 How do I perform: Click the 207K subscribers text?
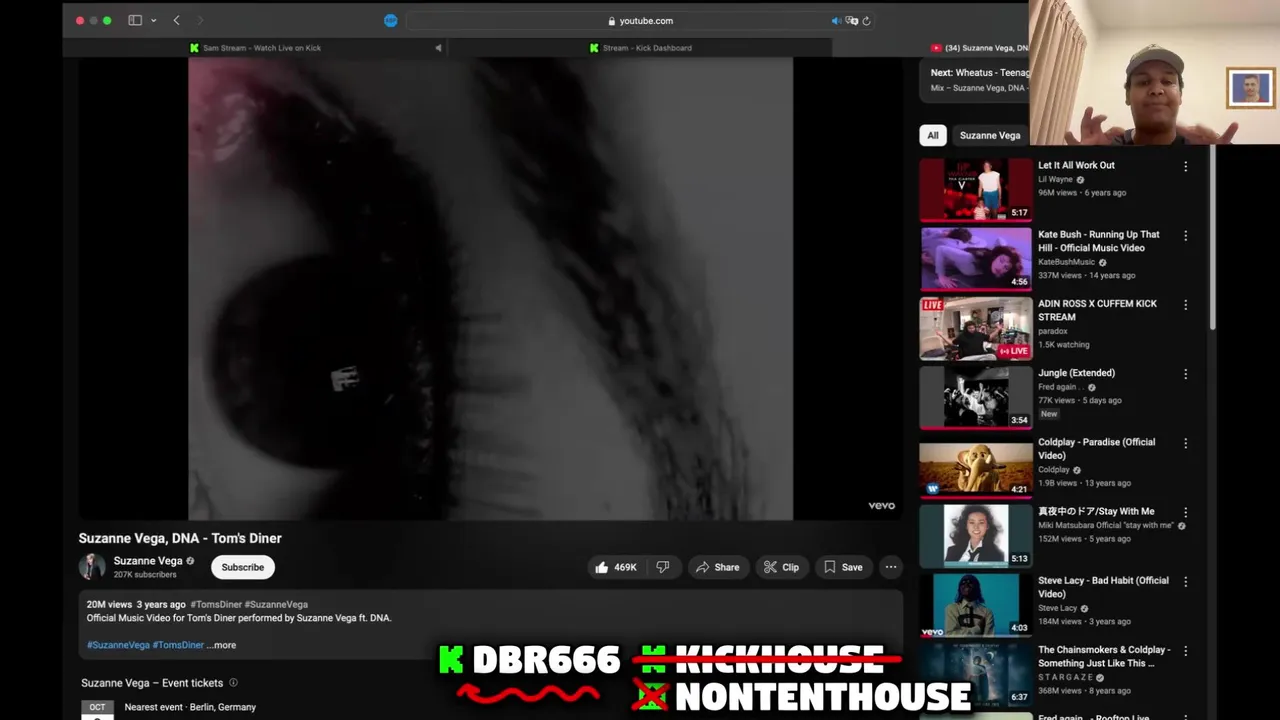click(145, 575)
